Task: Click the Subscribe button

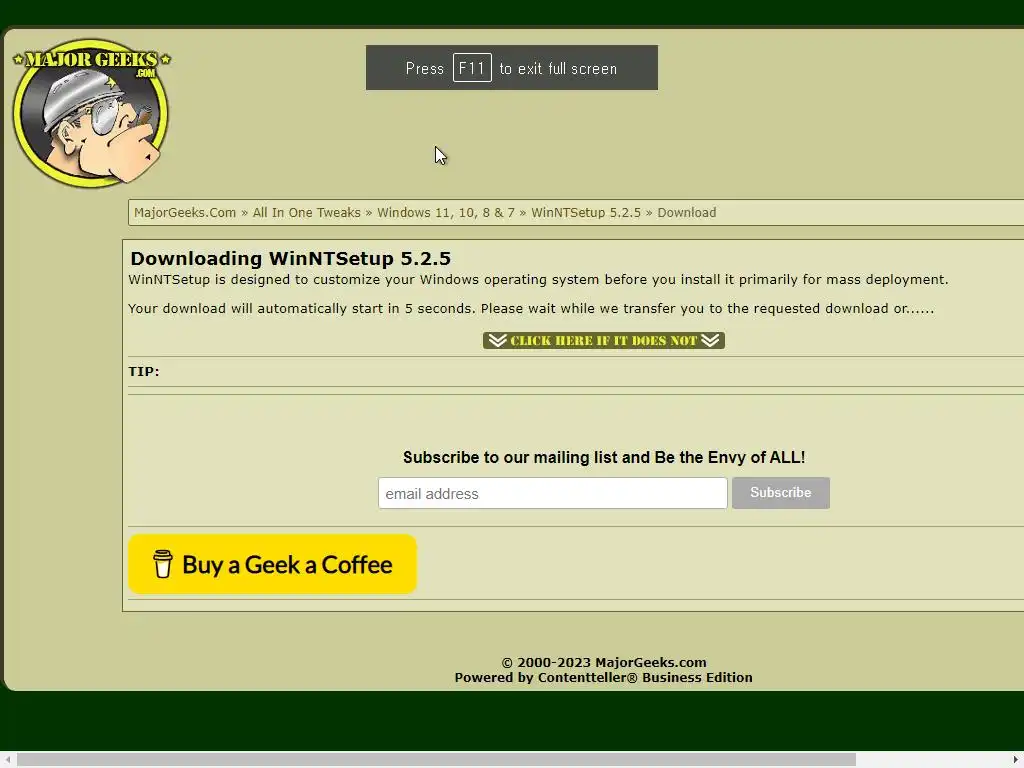Action: tap(780, 493)
